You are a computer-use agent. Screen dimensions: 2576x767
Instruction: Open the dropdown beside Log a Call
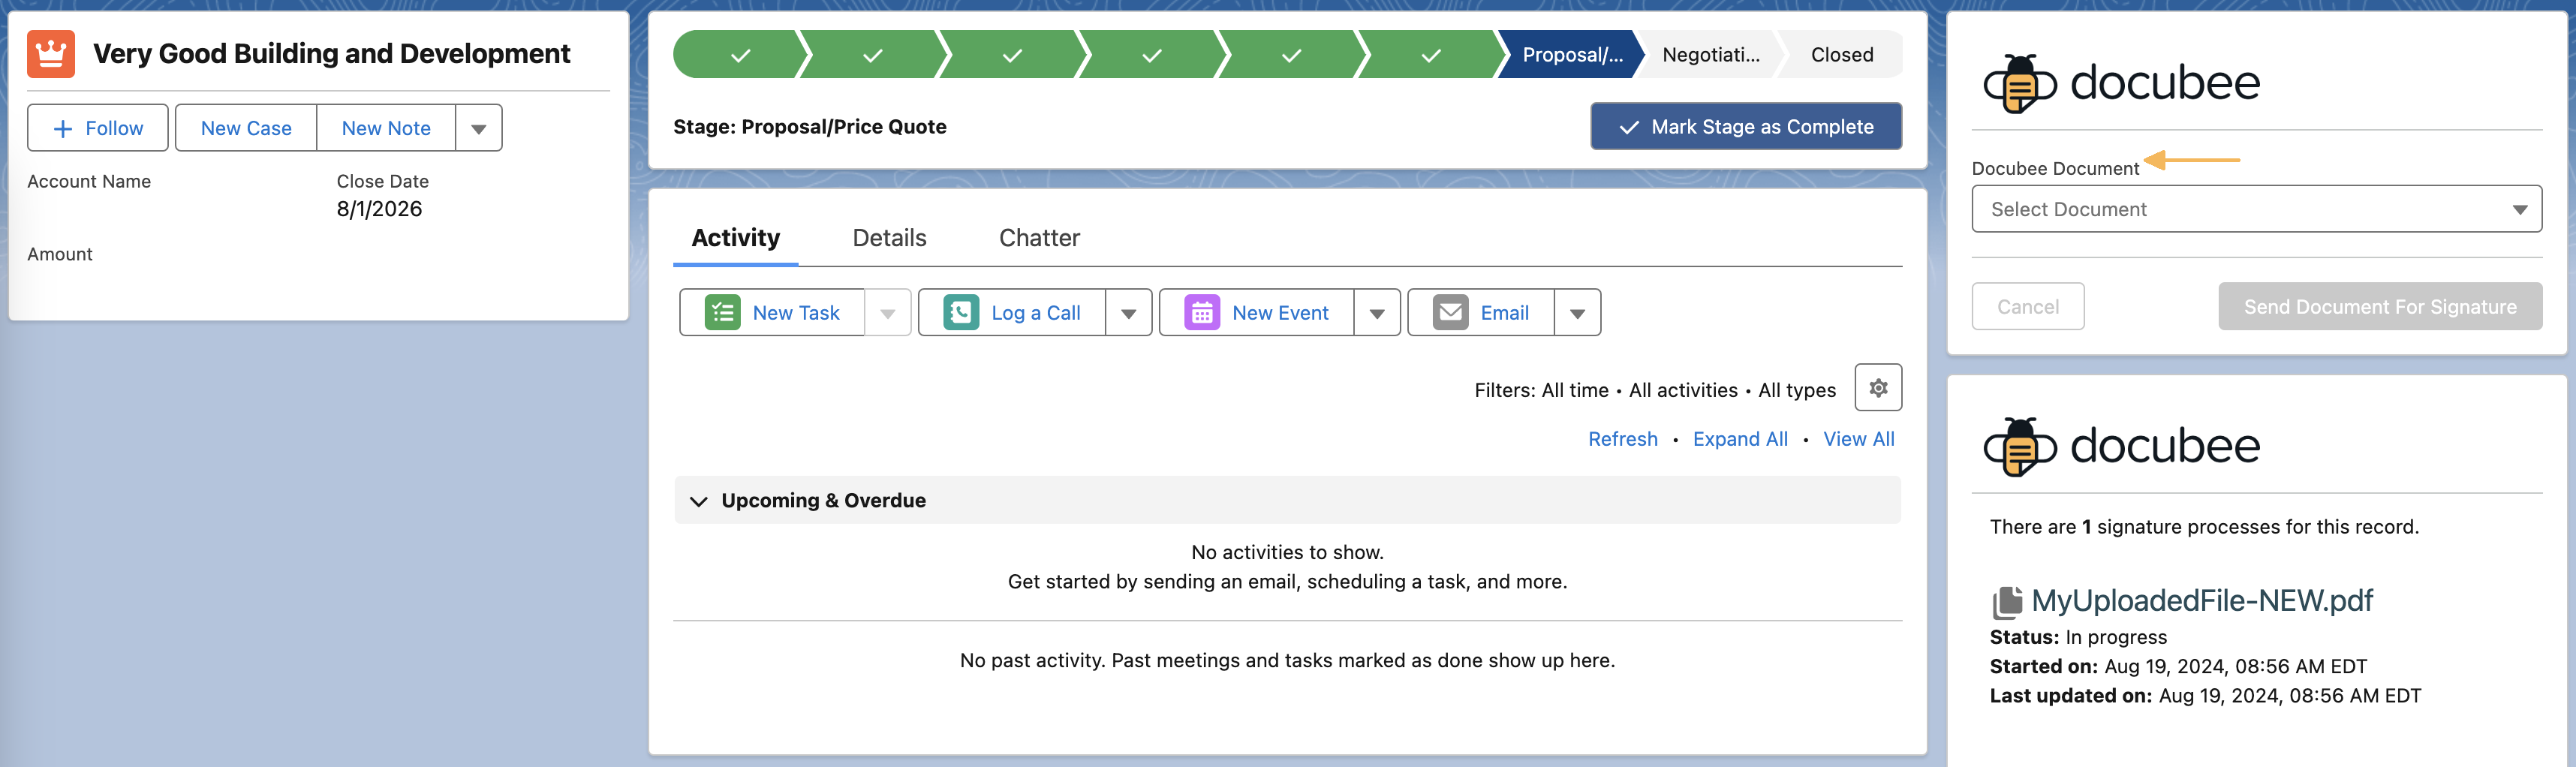point(1129,313)
